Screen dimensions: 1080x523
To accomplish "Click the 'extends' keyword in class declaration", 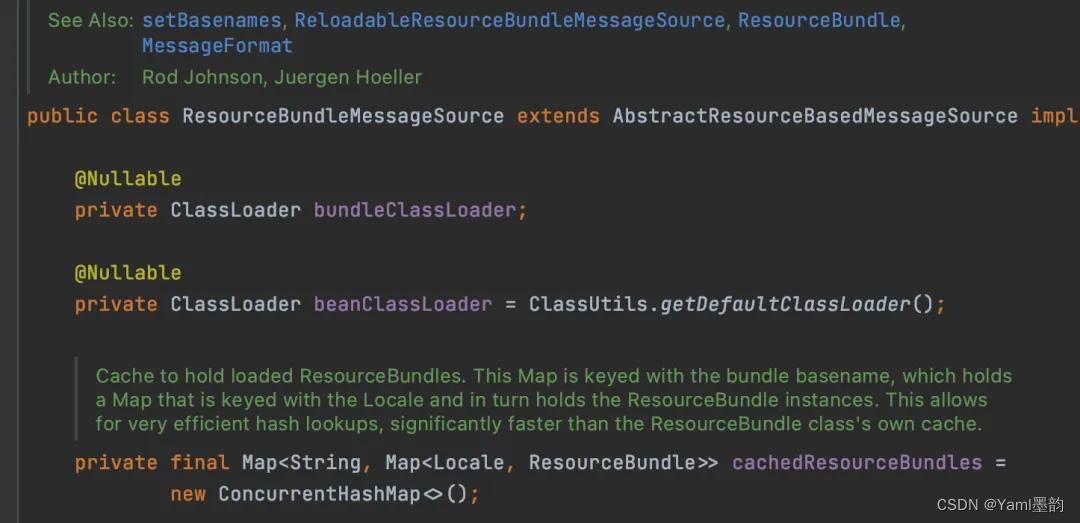I will (x=558, y=116).
